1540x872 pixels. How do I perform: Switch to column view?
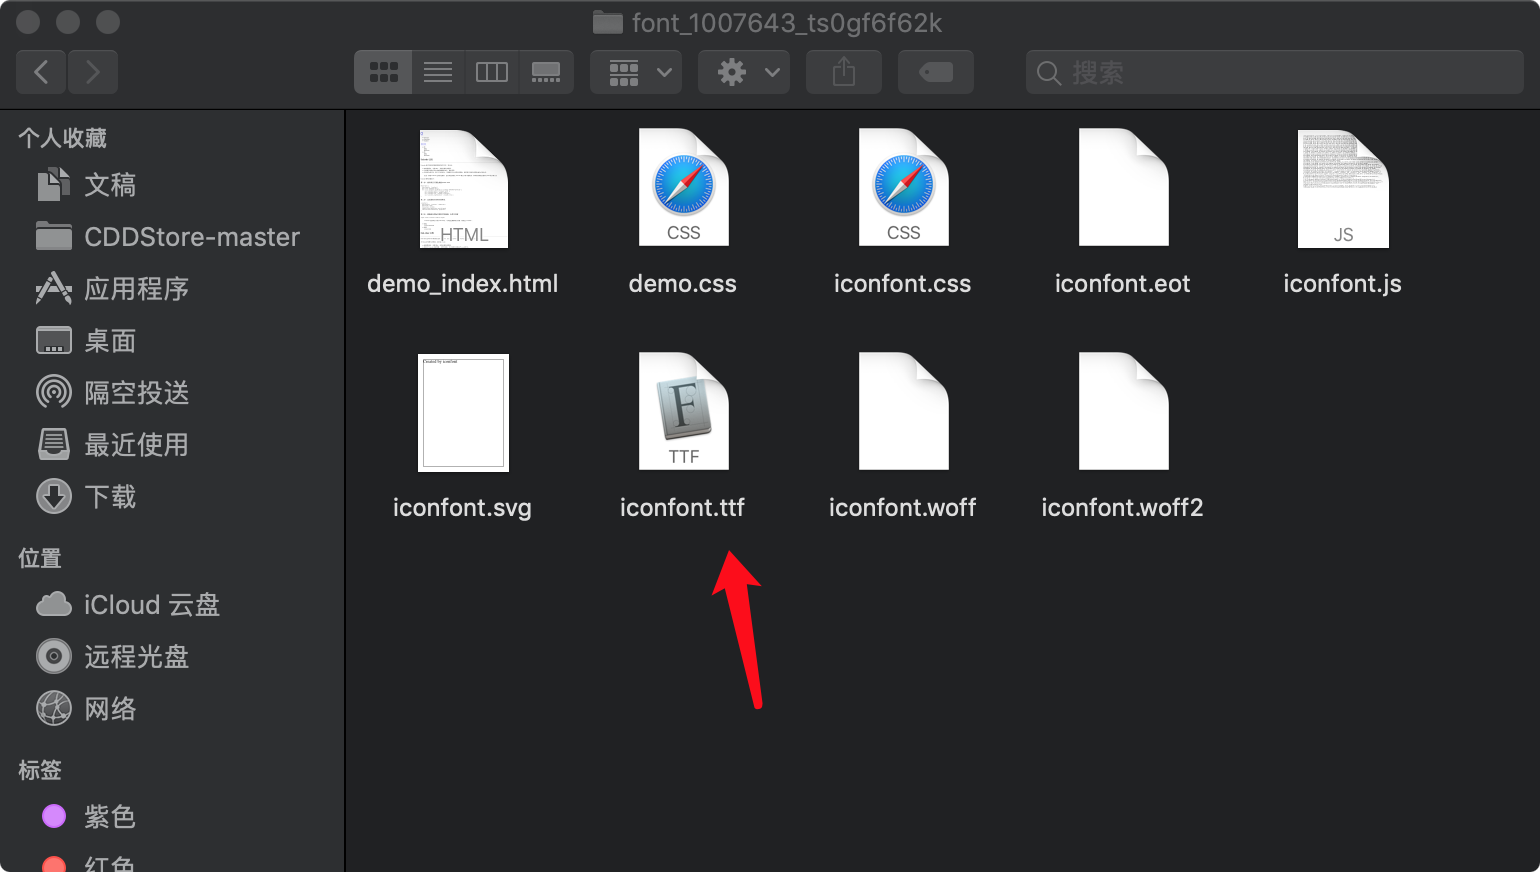pyautogui.click(x=491, y=71)
